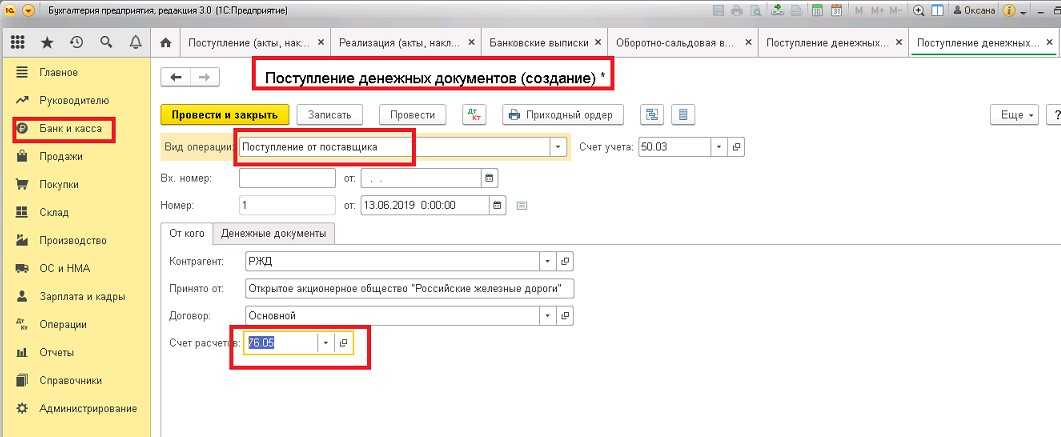Viewport: 1061px width, 437px height.
Task: Open the Еще actions menu
Action: click(x=1014, y=114)
